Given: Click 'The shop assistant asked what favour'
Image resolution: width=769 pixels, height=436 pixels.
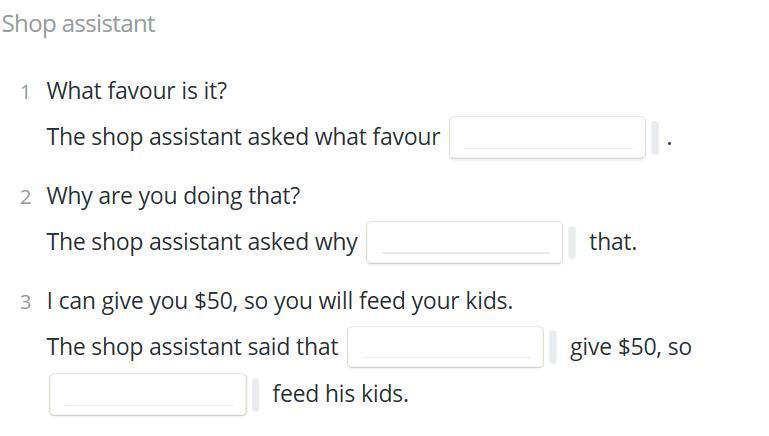Looking at the screenshot, I should coord(243,137).
